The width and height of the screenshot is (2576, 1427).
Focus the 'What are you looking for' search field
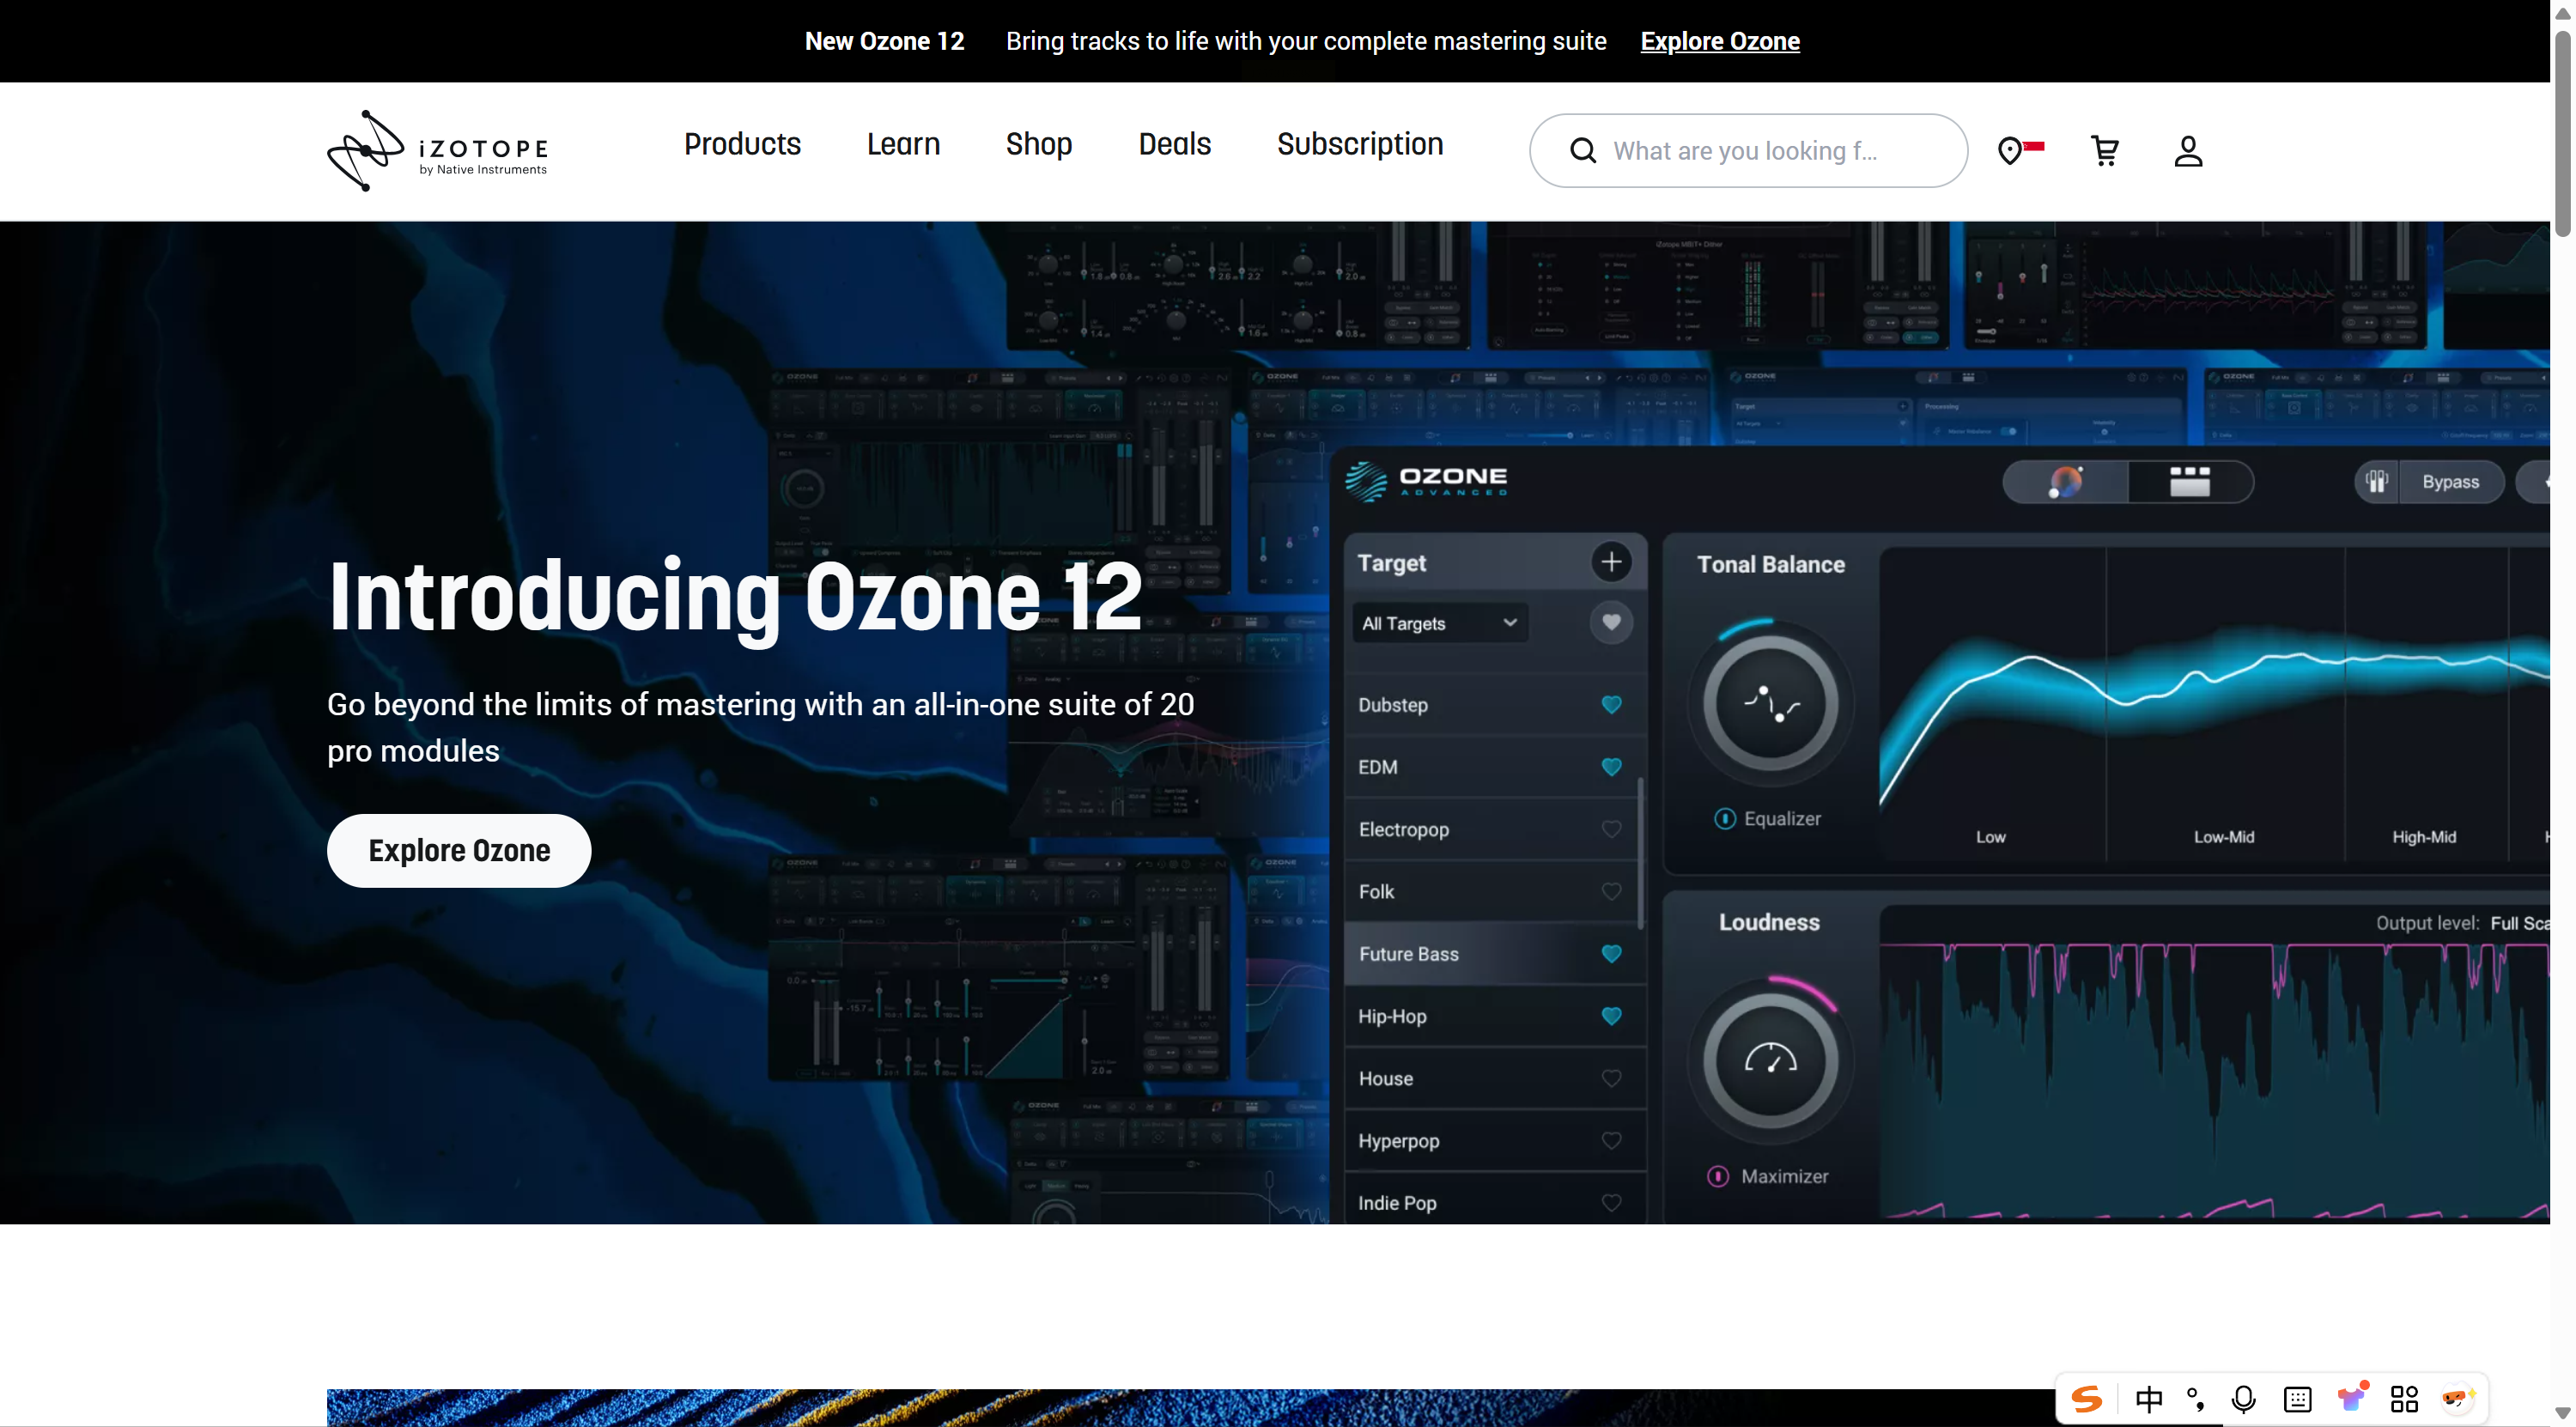pyautogui.click(x=1748, y=151)
